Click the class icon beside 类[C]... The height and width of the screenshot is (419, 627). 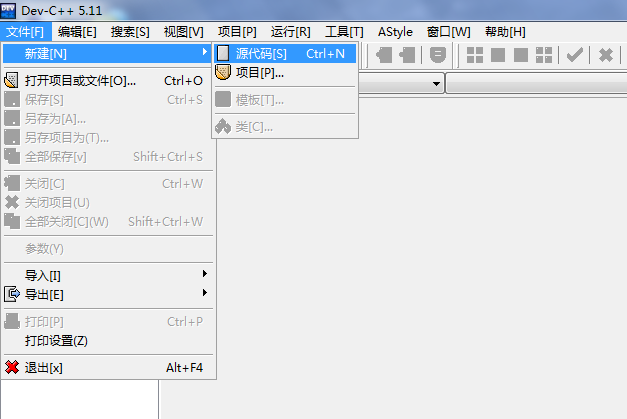click(223, 126)
